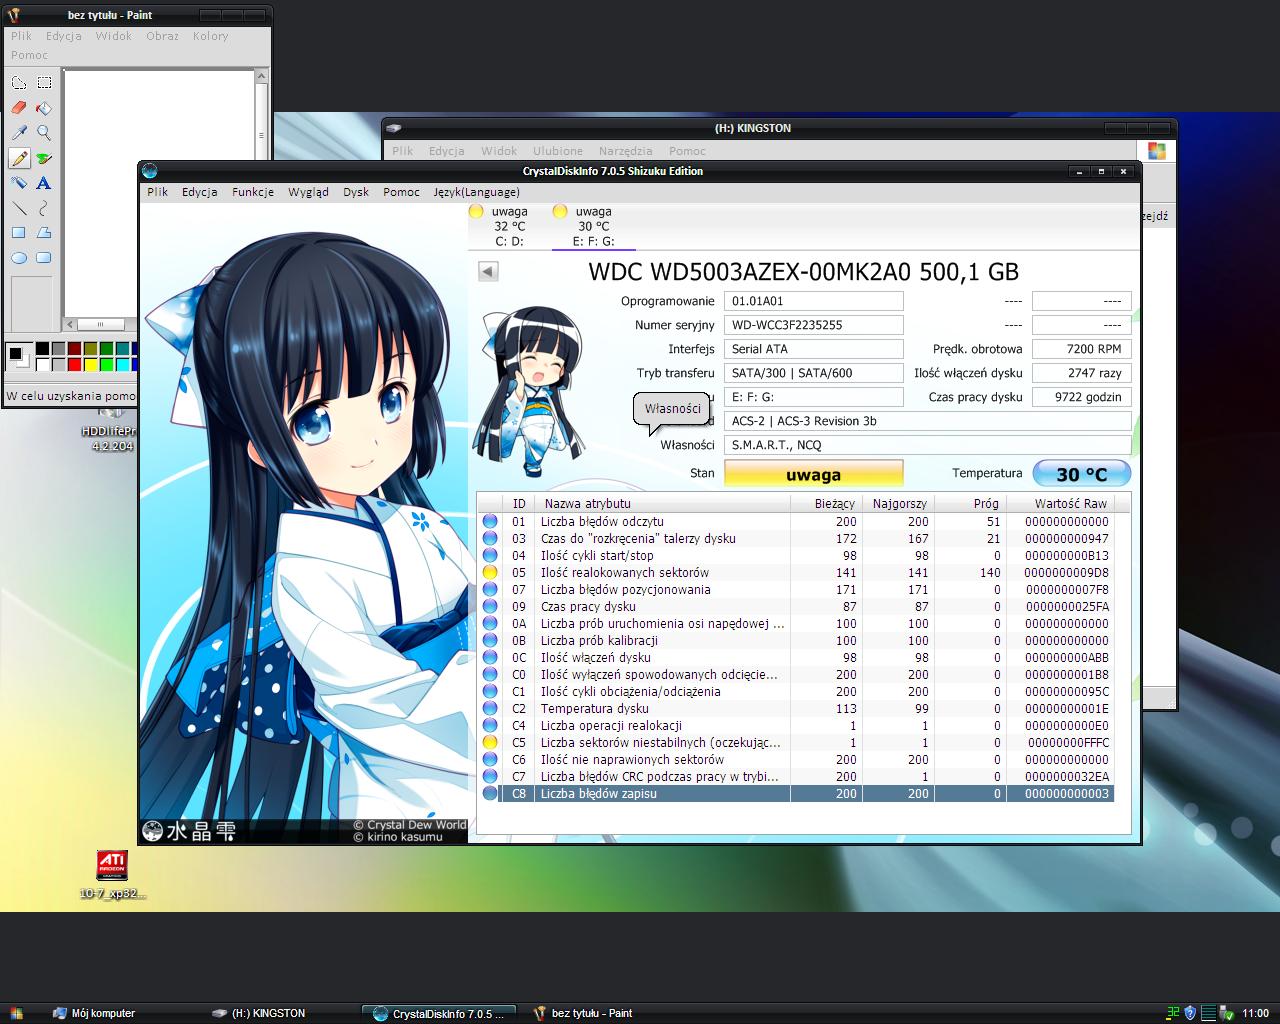Pick the black color swatch in Paint palette
Image resolution: width=1280 pixels, height=1024 pixels.
pyautogui.click(x=42, y=349)
